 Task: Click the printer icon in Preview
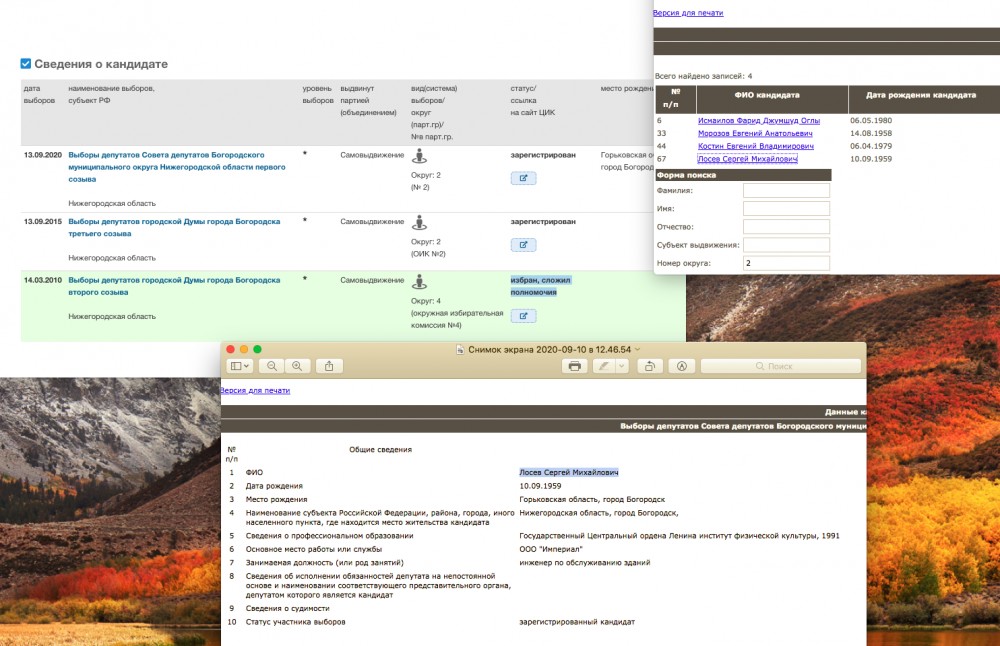575,367
